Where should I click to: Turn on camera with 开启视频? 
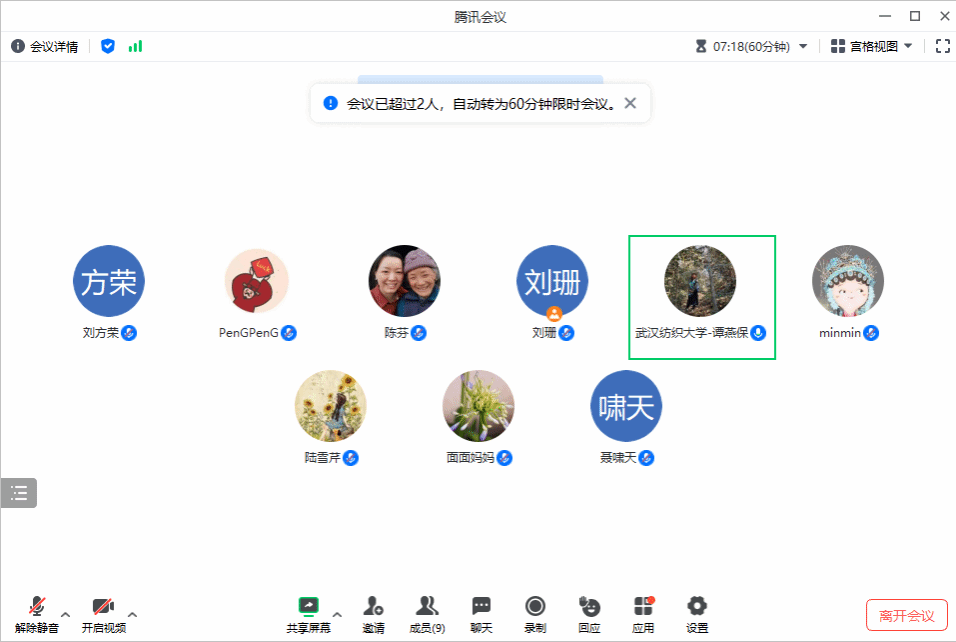pyautogui.click(x=103, y=612)
